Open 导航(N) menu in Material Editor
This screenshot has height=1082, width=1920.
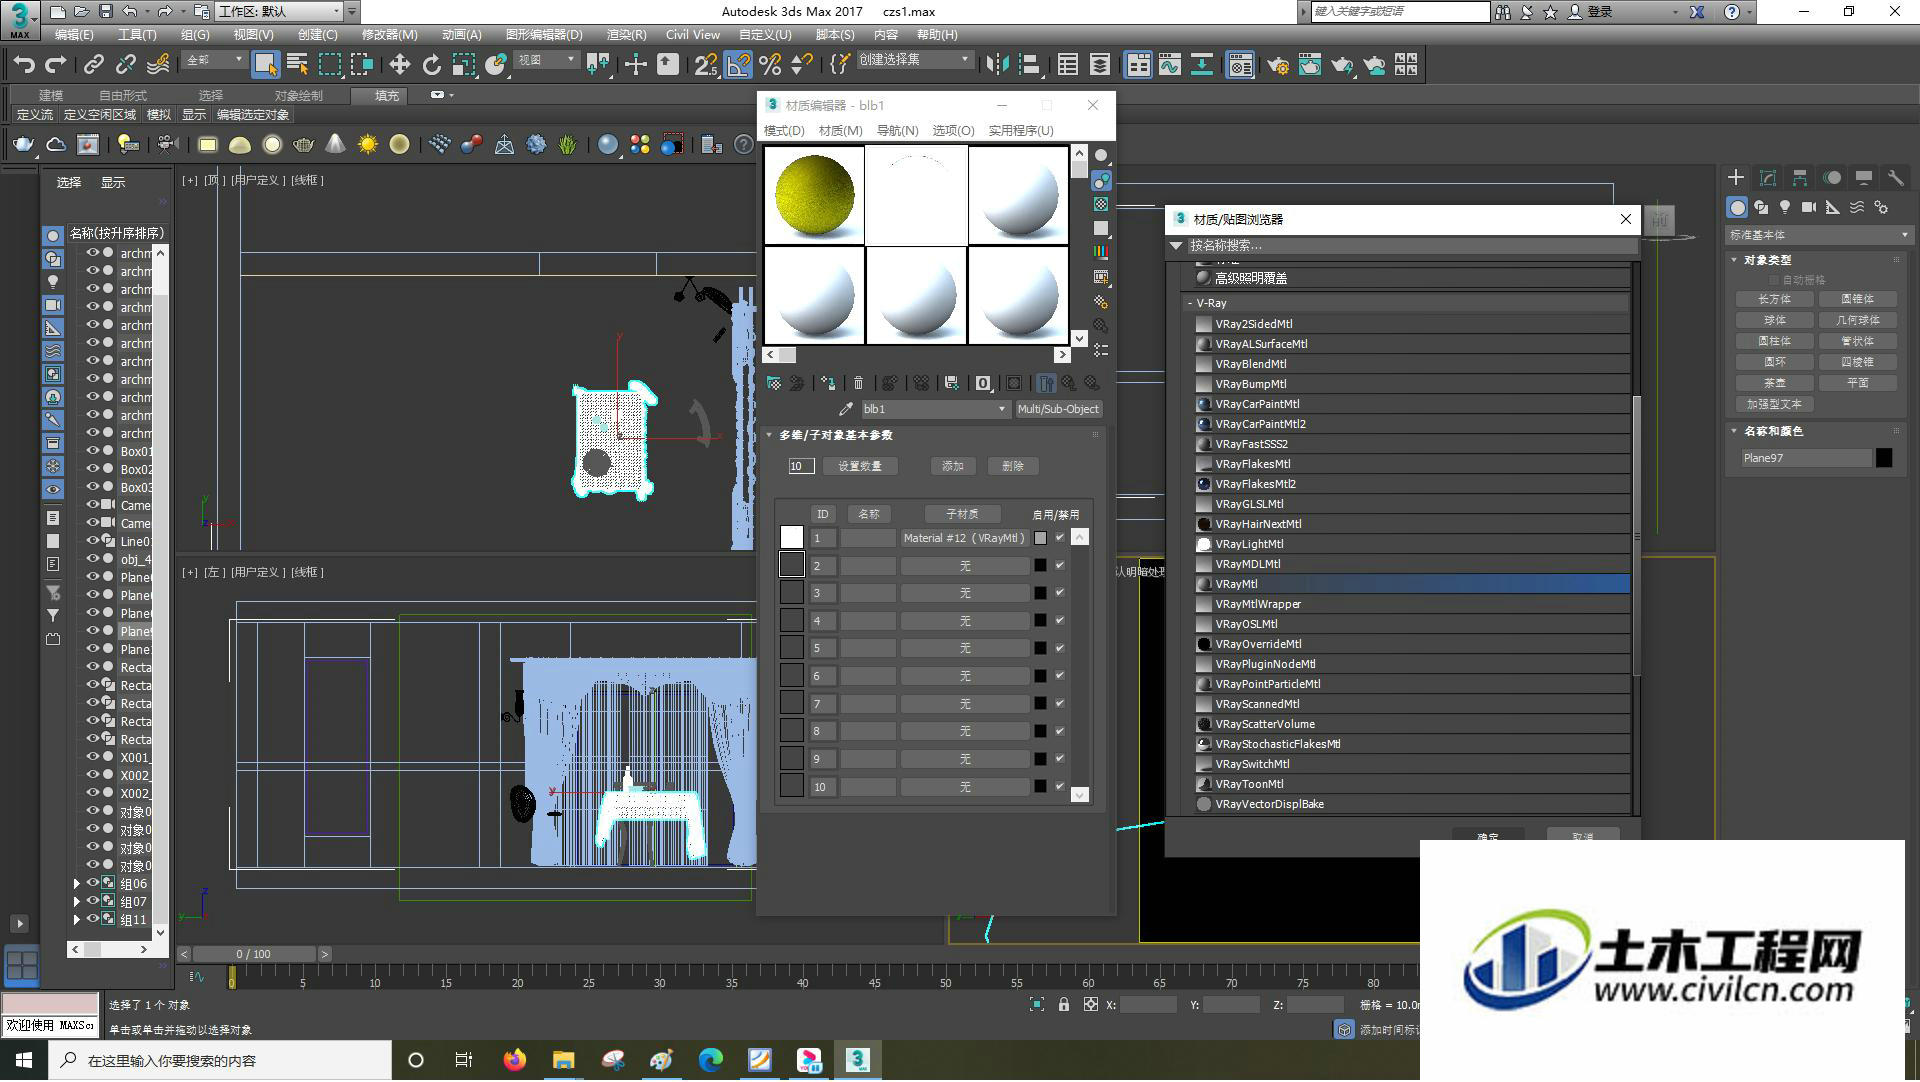[897, 131]
